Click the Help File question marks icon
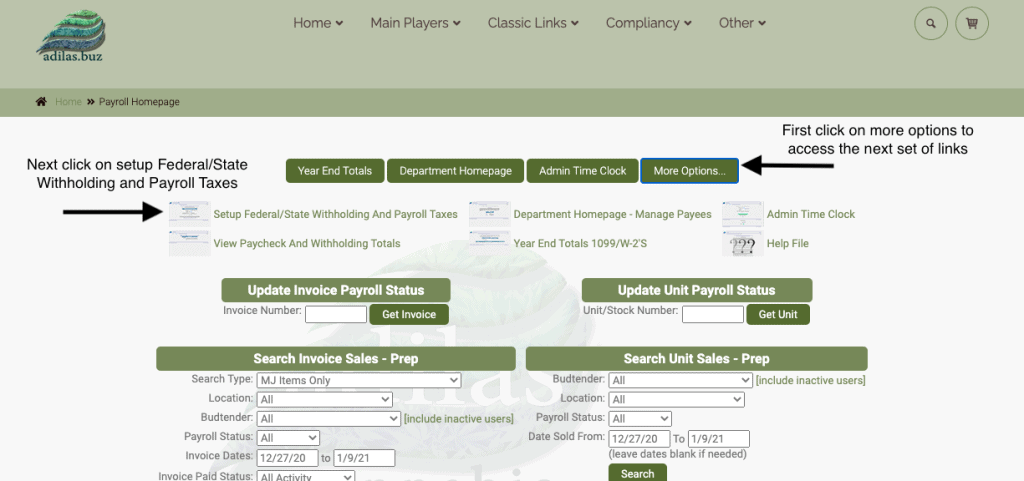This screenshot has width=1024, height=481. [x=743, y=243]
